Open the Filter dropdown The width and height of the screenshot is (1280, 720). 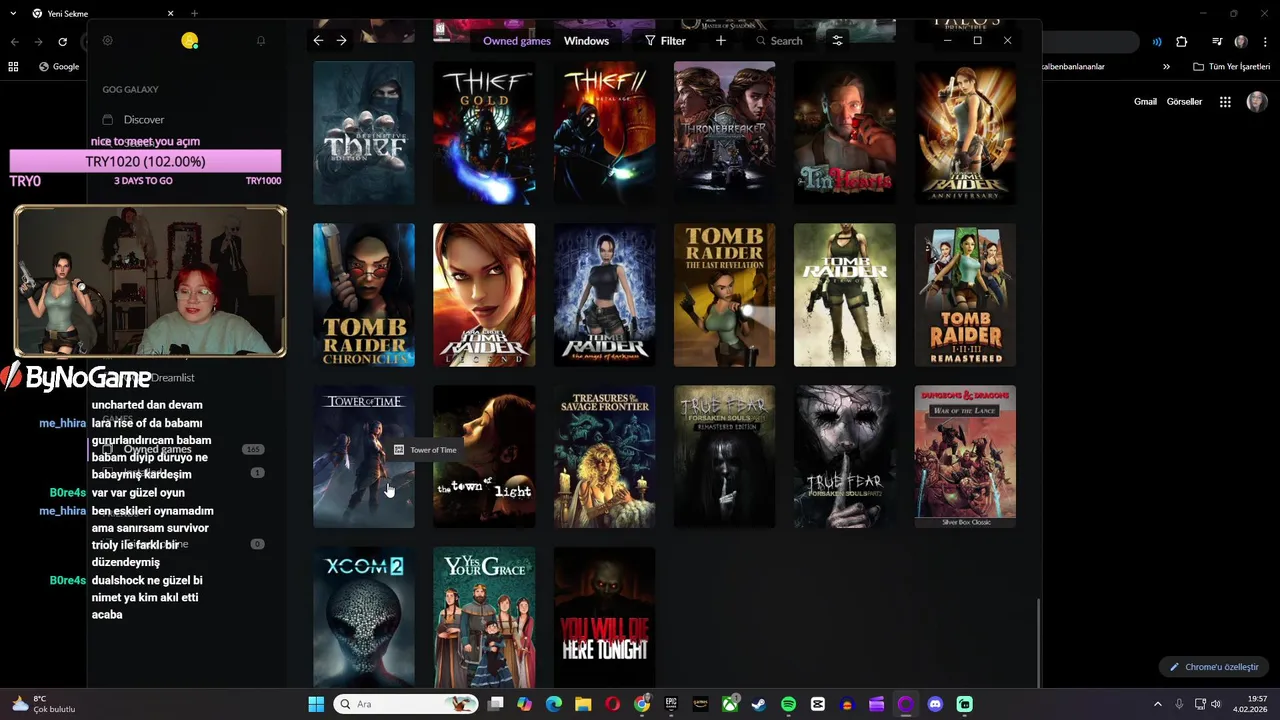tap(665, 41)
